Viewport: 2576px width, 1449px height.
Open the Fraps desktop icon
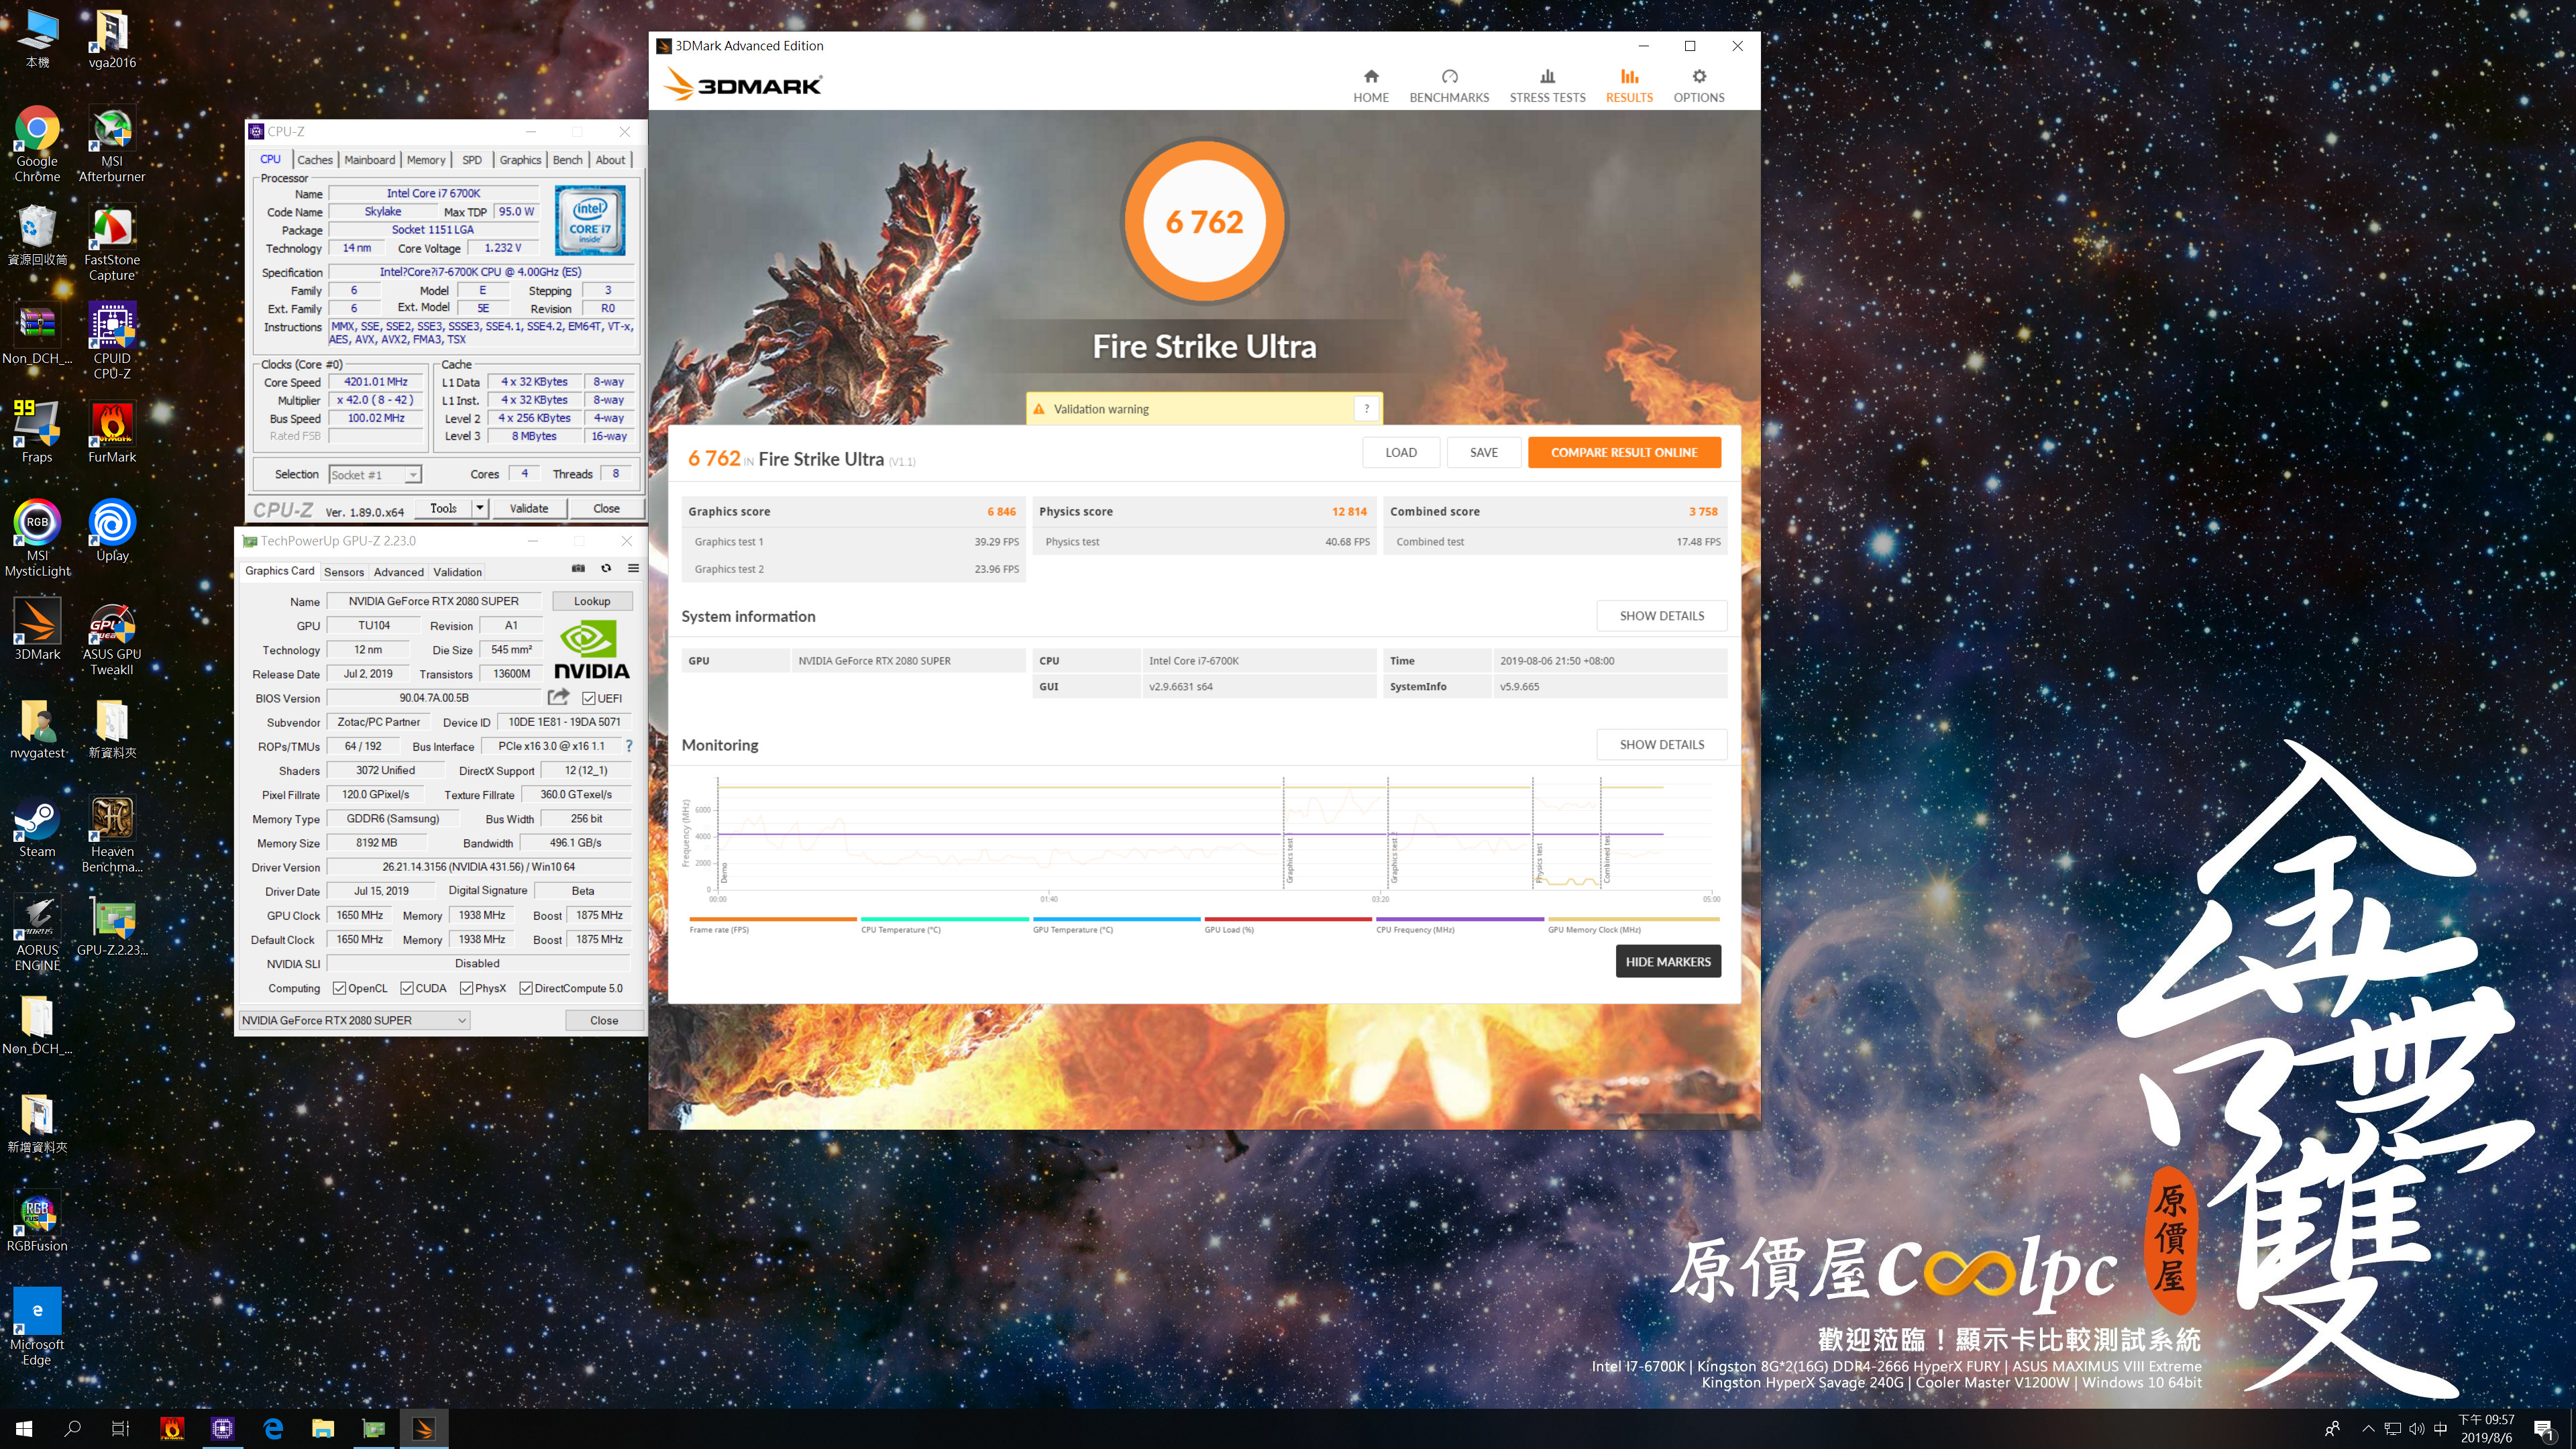coord(37,432)
